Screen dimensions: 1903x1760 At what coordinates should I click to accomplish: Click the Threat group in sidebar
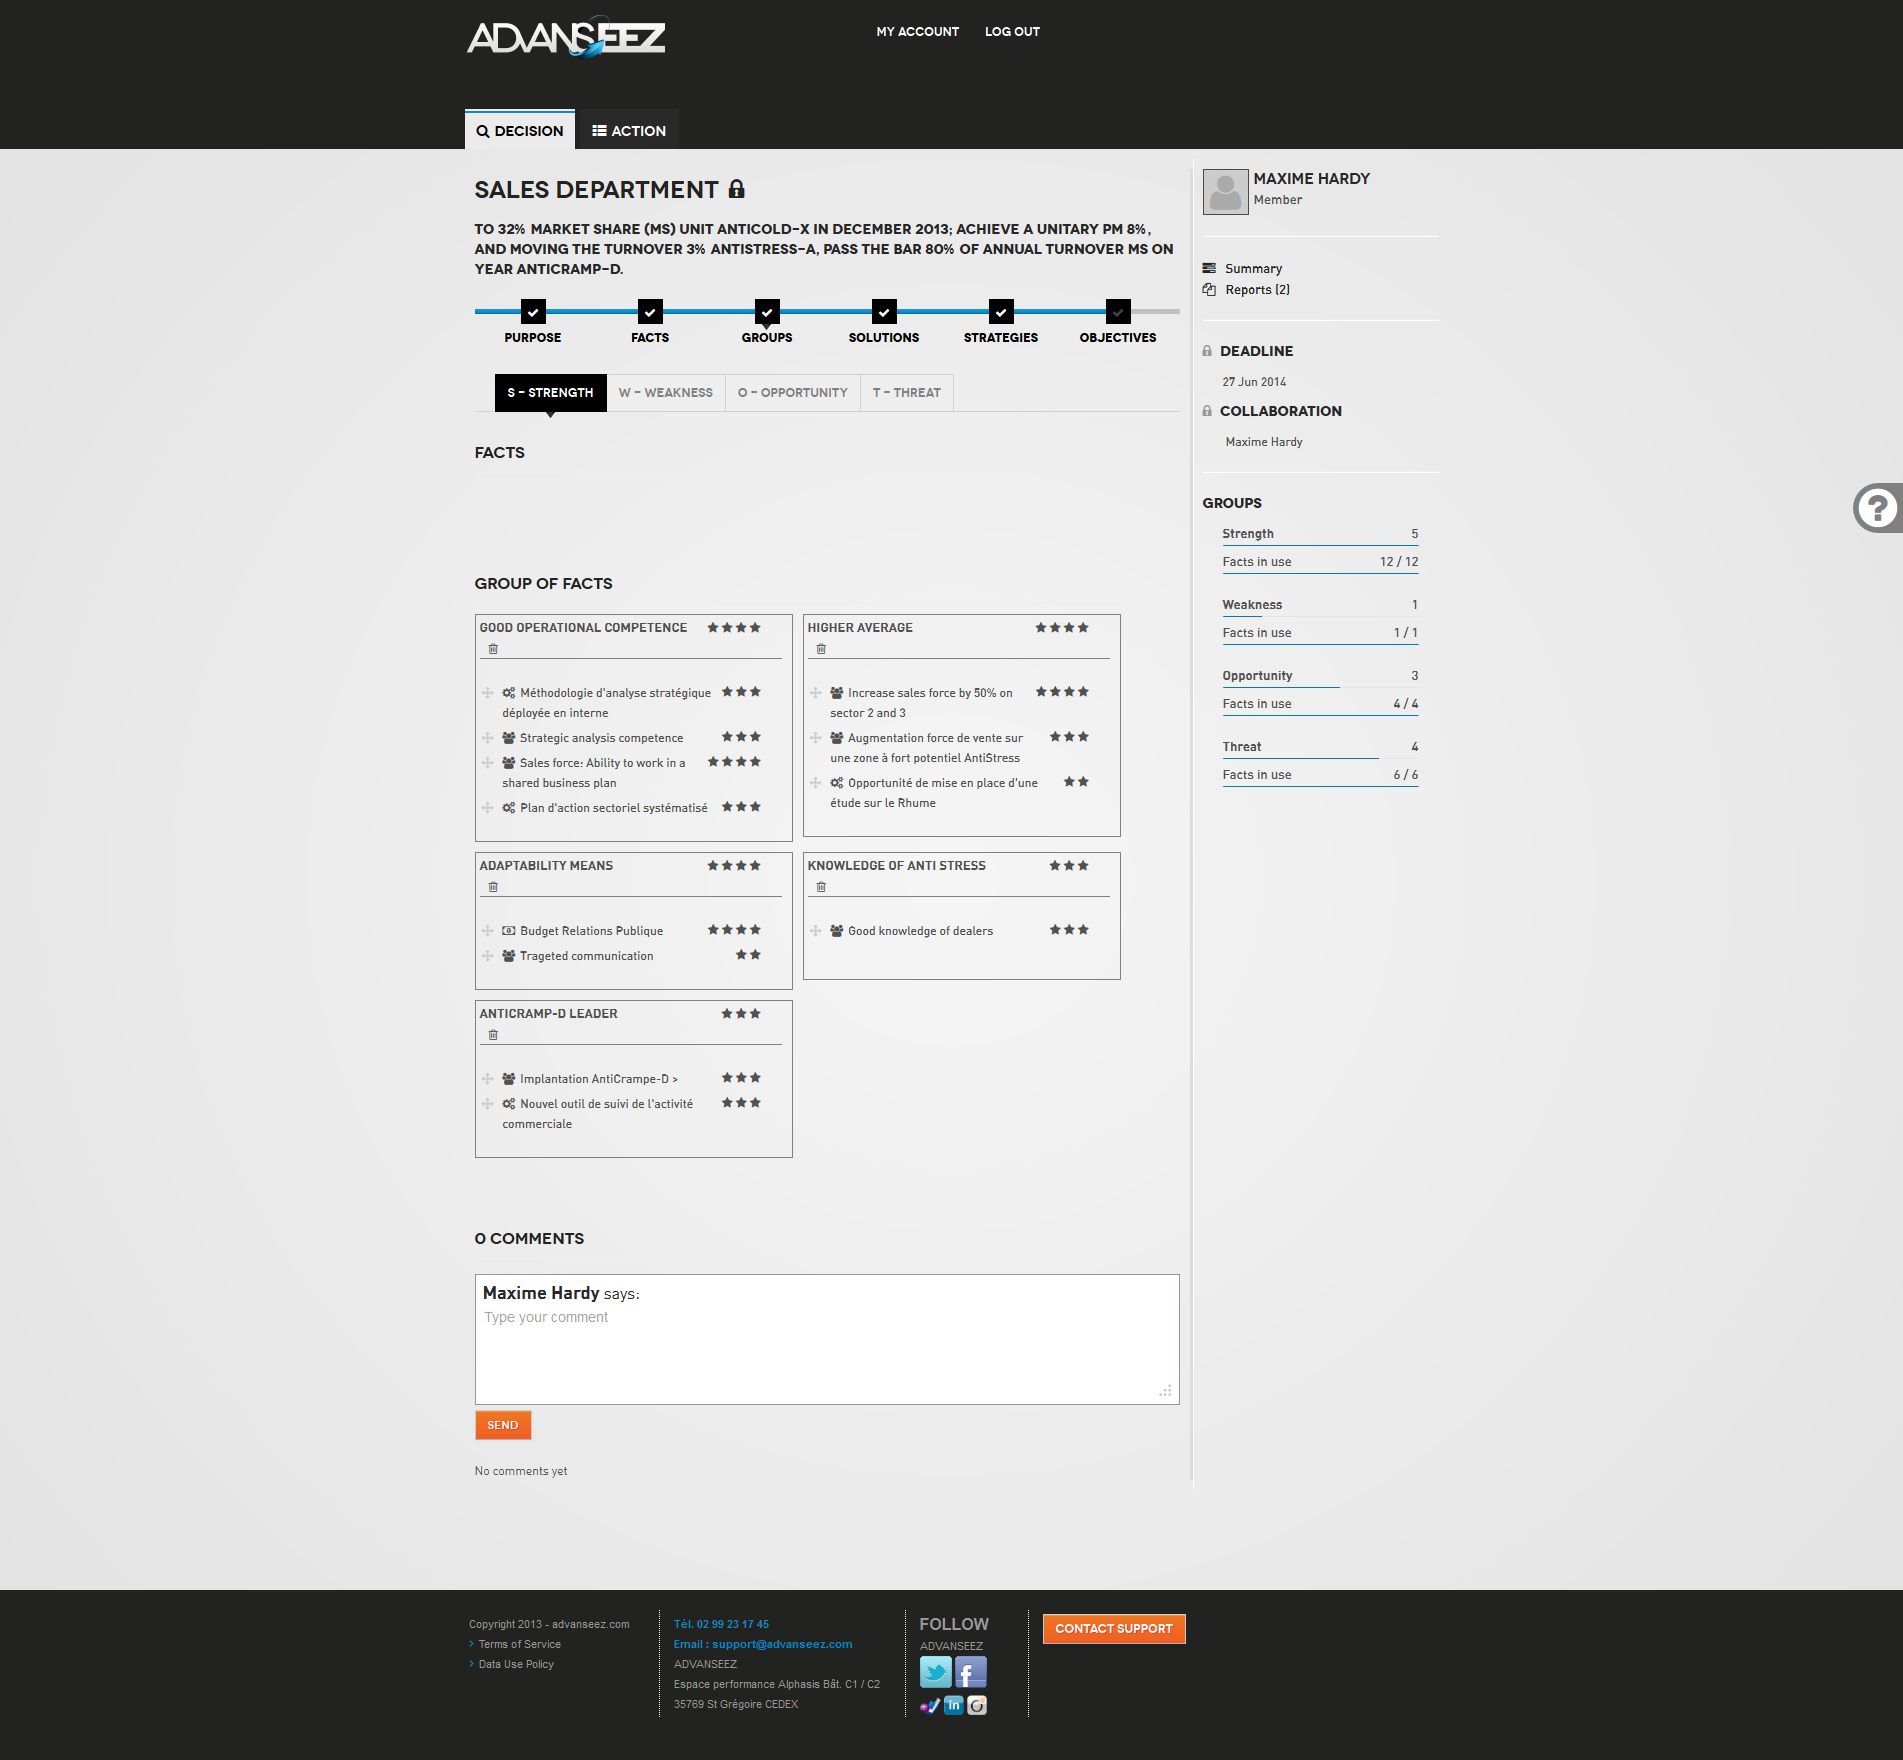1320,747
